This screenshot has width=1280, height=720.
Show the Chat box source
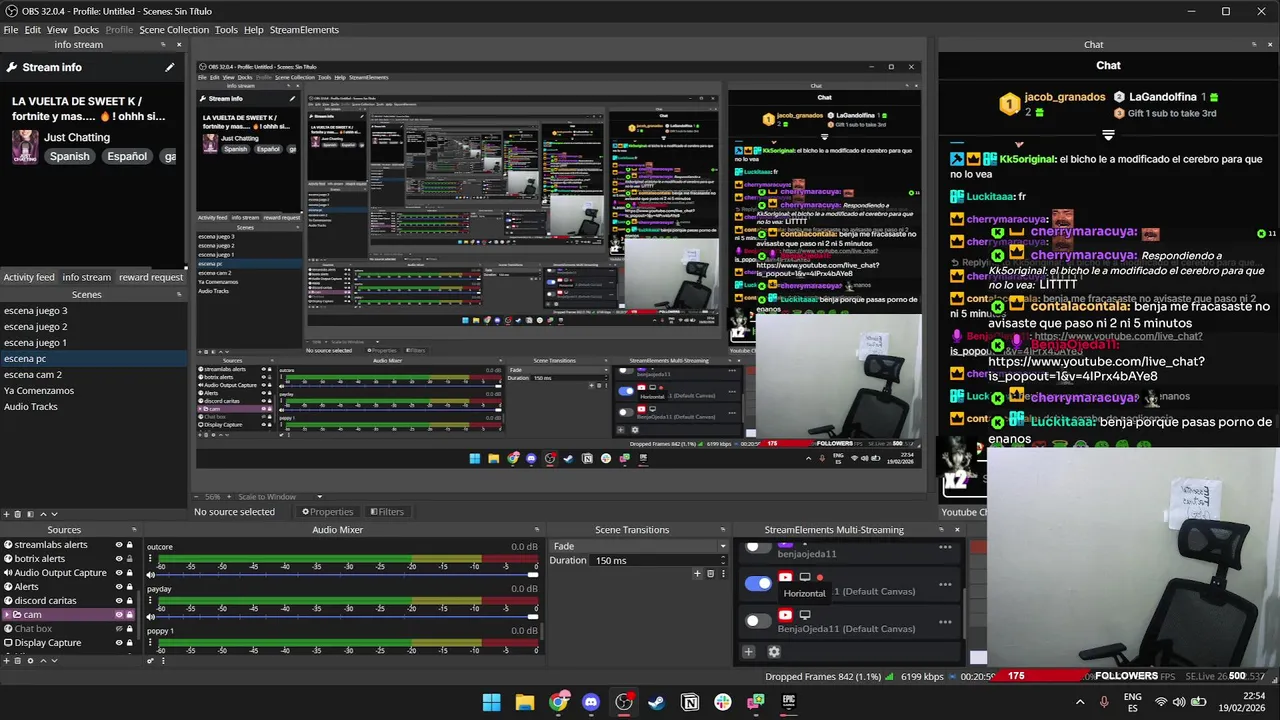pos(119,629)
